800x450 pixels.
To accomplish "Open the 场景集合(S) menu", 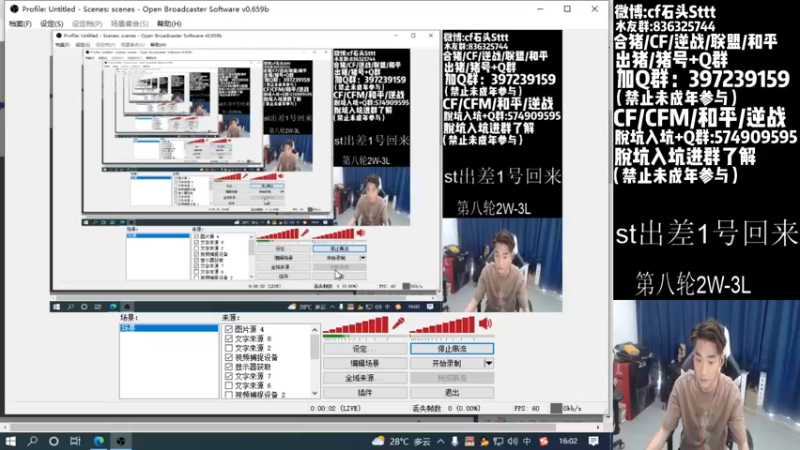I will tap(129, 23).
